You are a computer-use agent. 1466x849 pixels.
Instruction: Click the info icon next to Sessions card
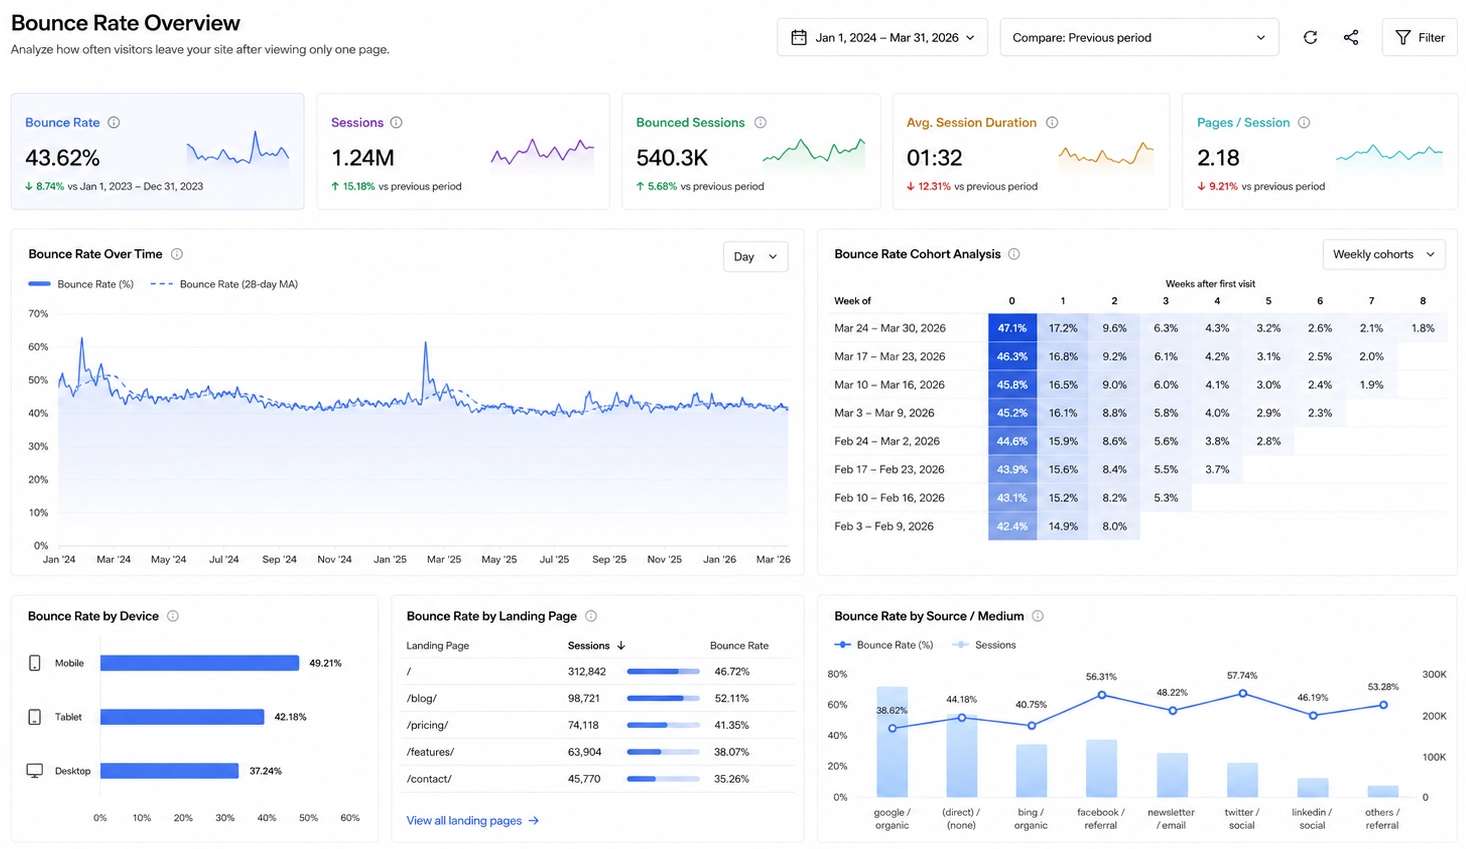[396, 122]
